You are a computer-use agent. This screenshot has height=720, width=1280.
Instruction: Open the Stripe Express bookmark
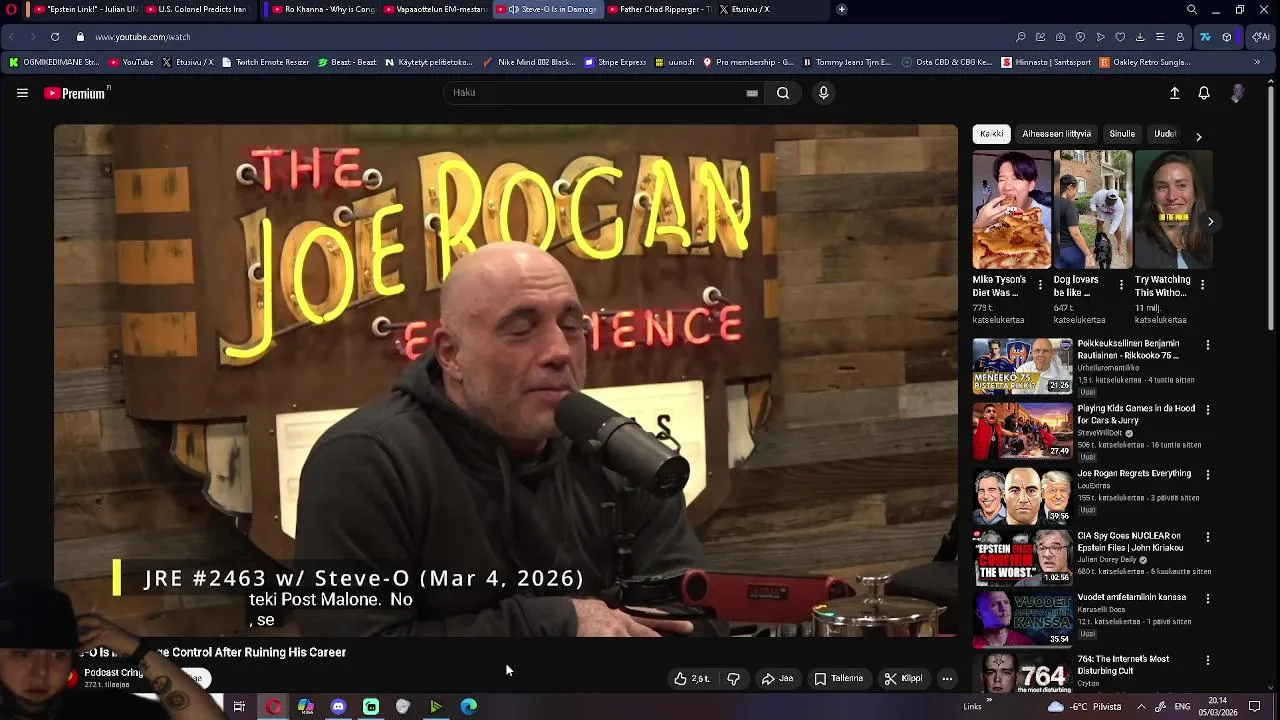(615, 62)
